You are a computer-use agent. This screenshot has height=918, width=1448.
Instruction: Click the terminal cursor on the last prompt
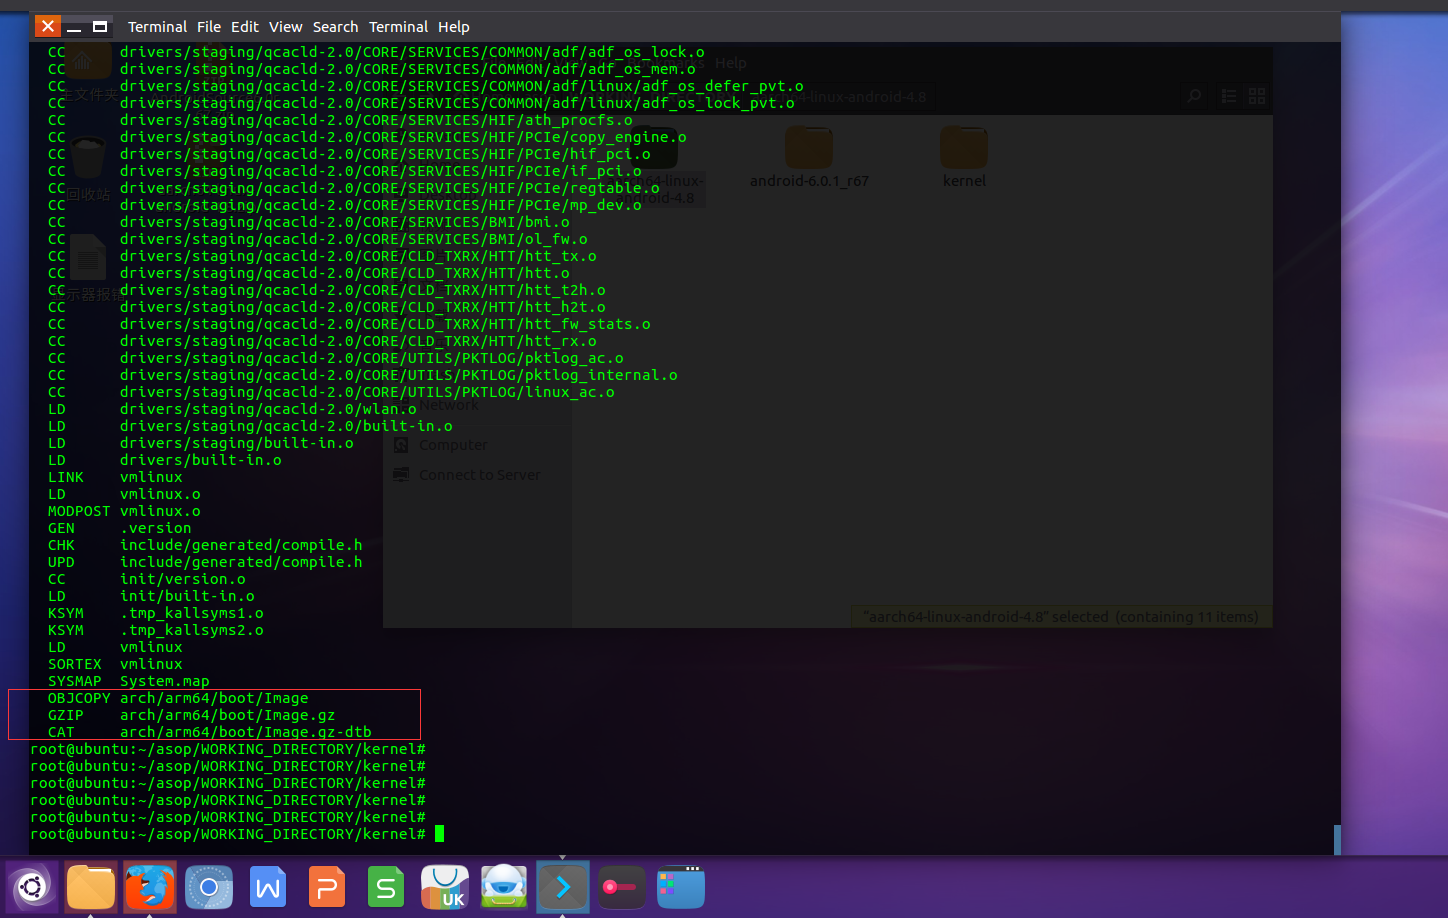[x=439, y=834]
